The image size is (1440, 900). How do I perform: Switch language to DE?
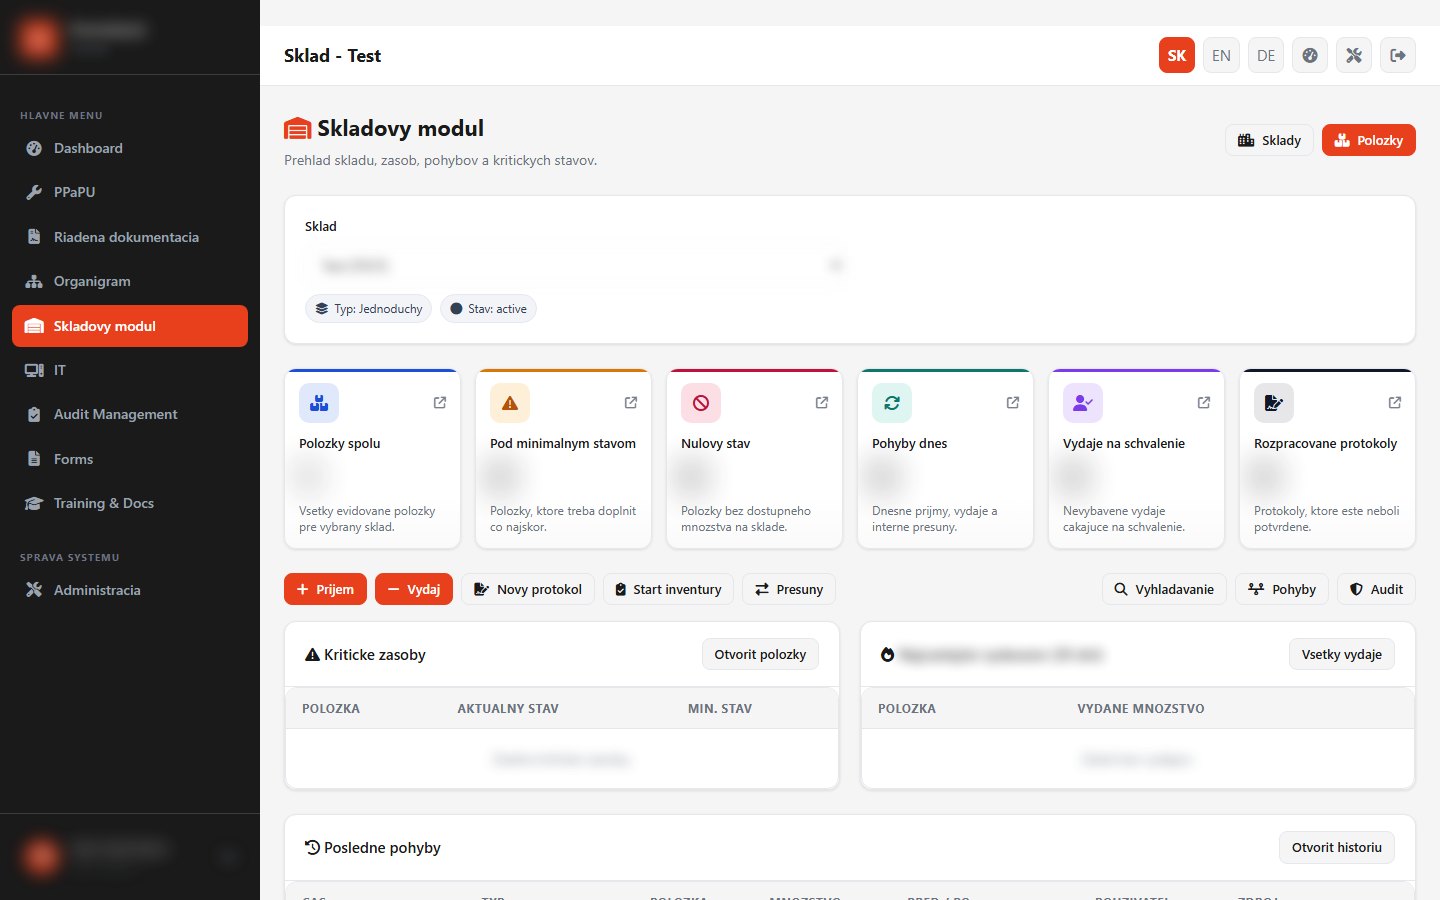(x=1266, y=56)
